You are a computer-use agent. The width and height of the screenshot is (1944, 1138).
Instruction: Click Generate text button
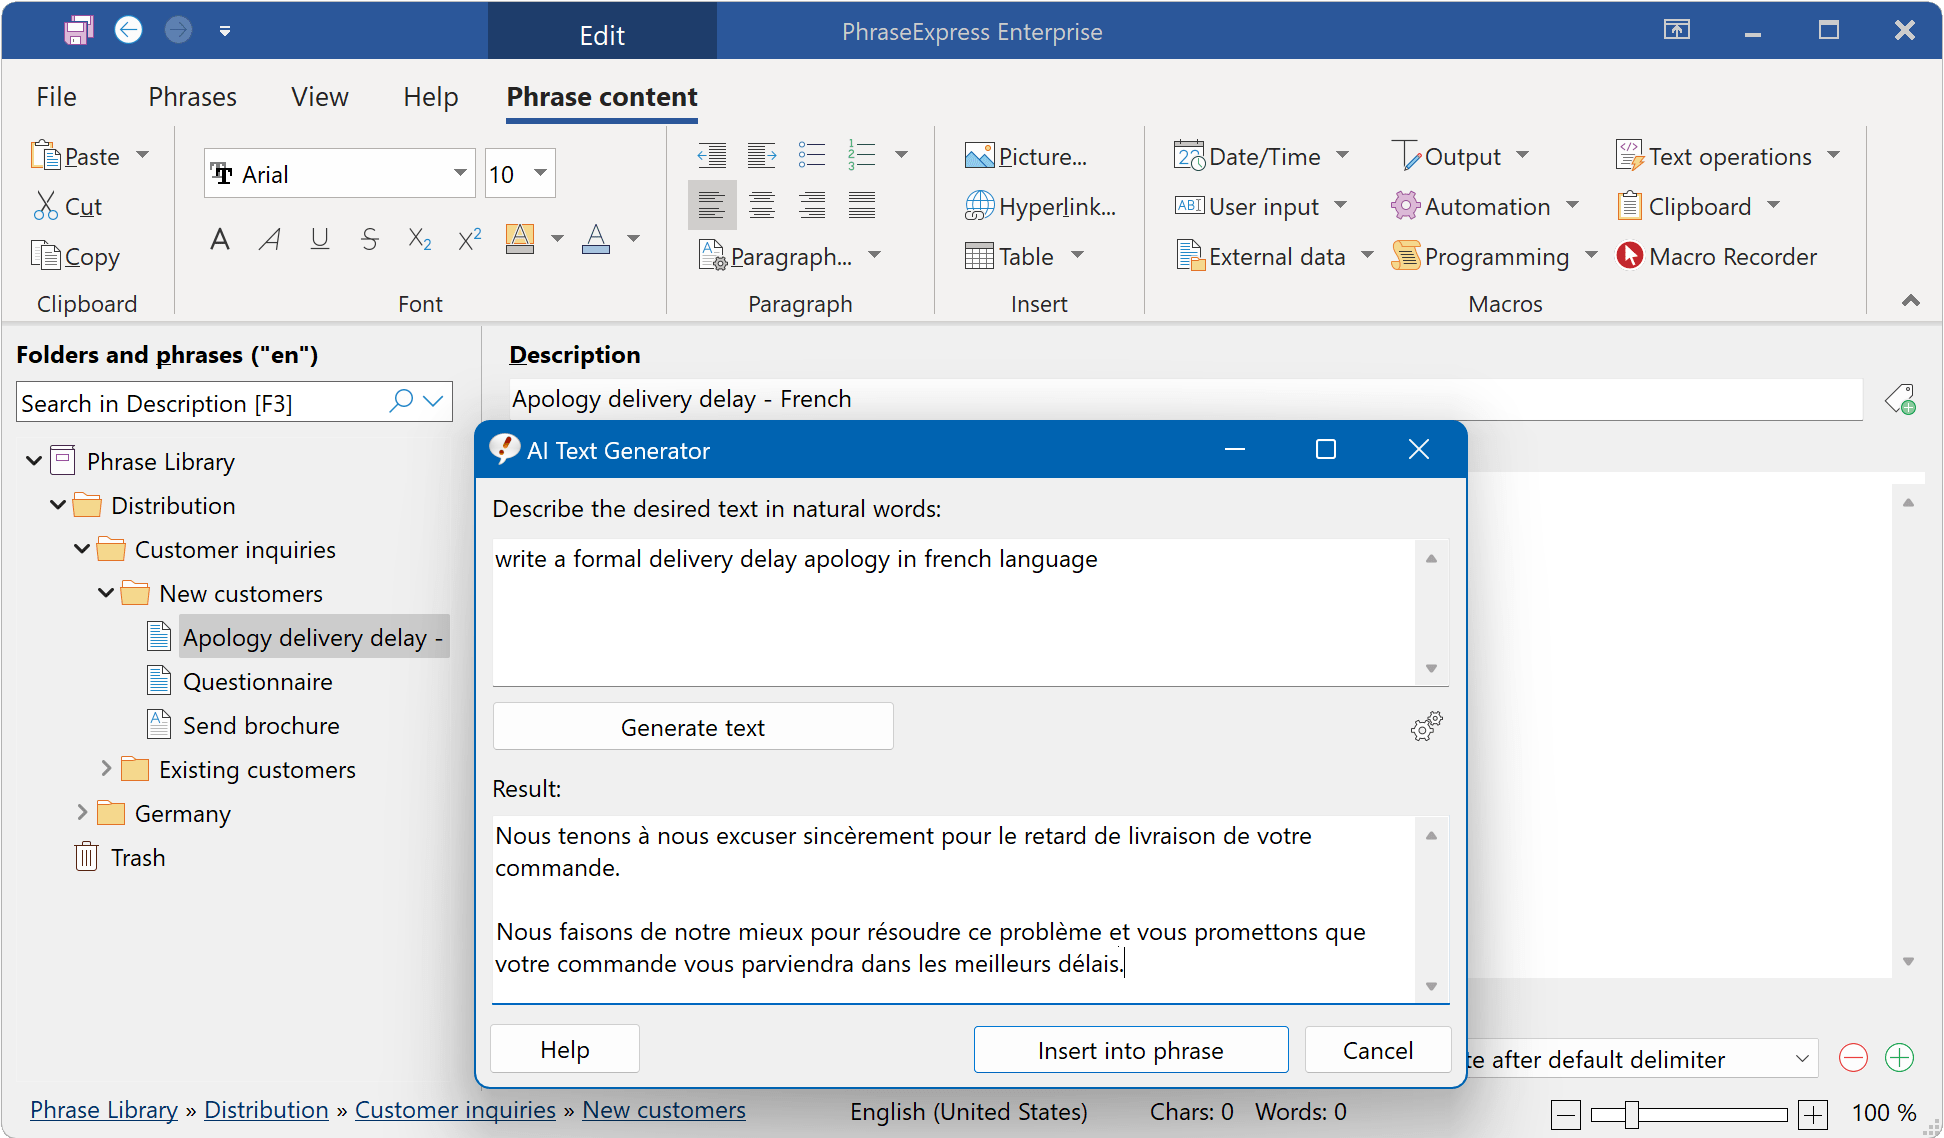tap(692, 726)
